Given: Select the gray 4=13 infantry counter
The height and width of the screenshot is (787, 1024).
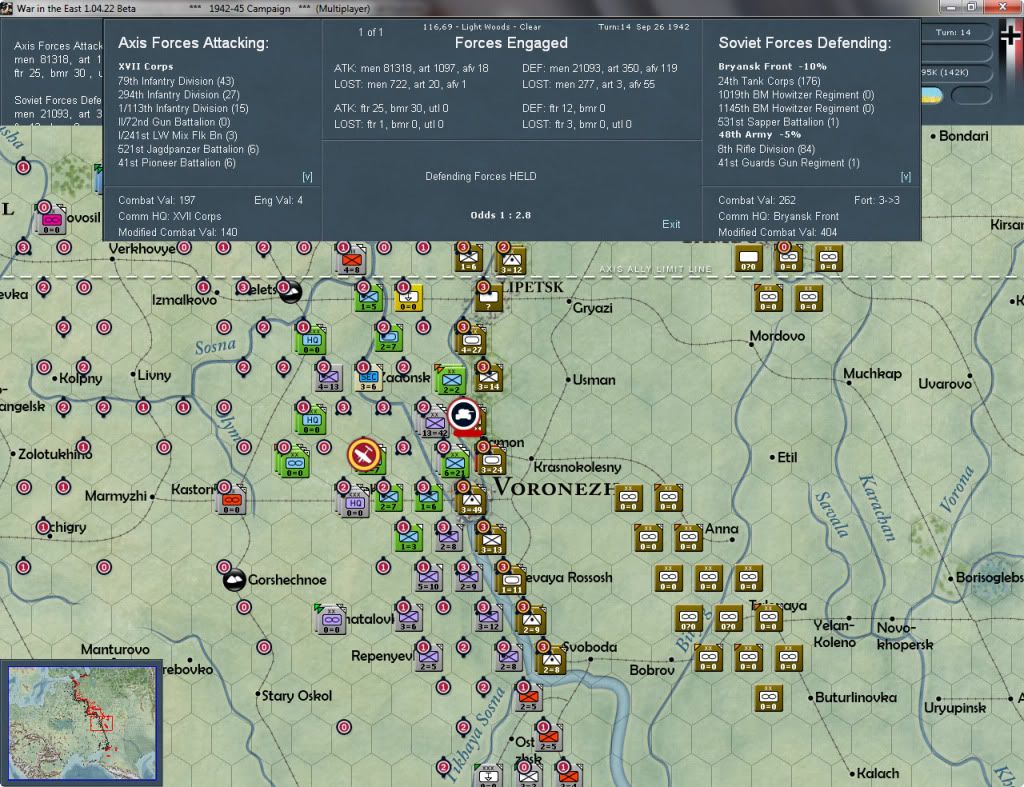Looking at the screenshot, I should (x=328, y=377).
